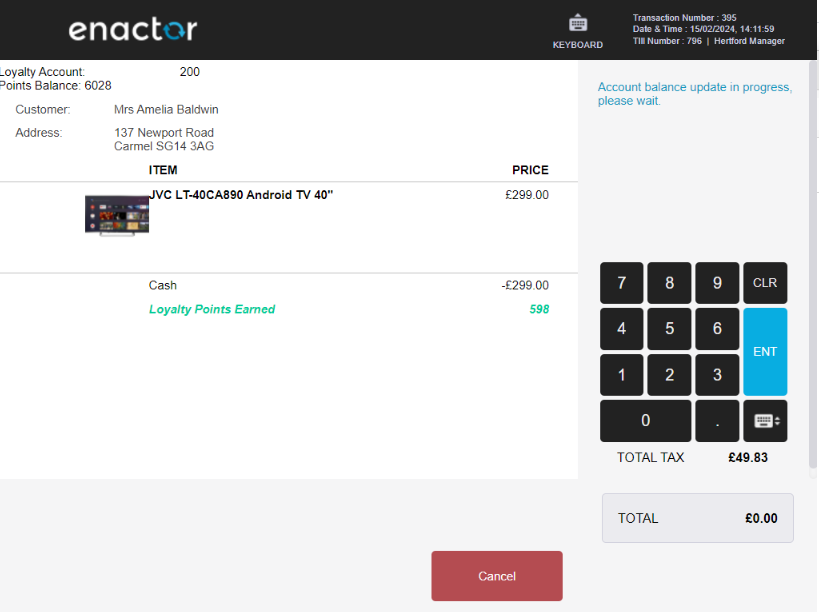819x612 pixels.
Task: Select the JVC LT-40CA890 Android TV line
Action: (289, 227)
